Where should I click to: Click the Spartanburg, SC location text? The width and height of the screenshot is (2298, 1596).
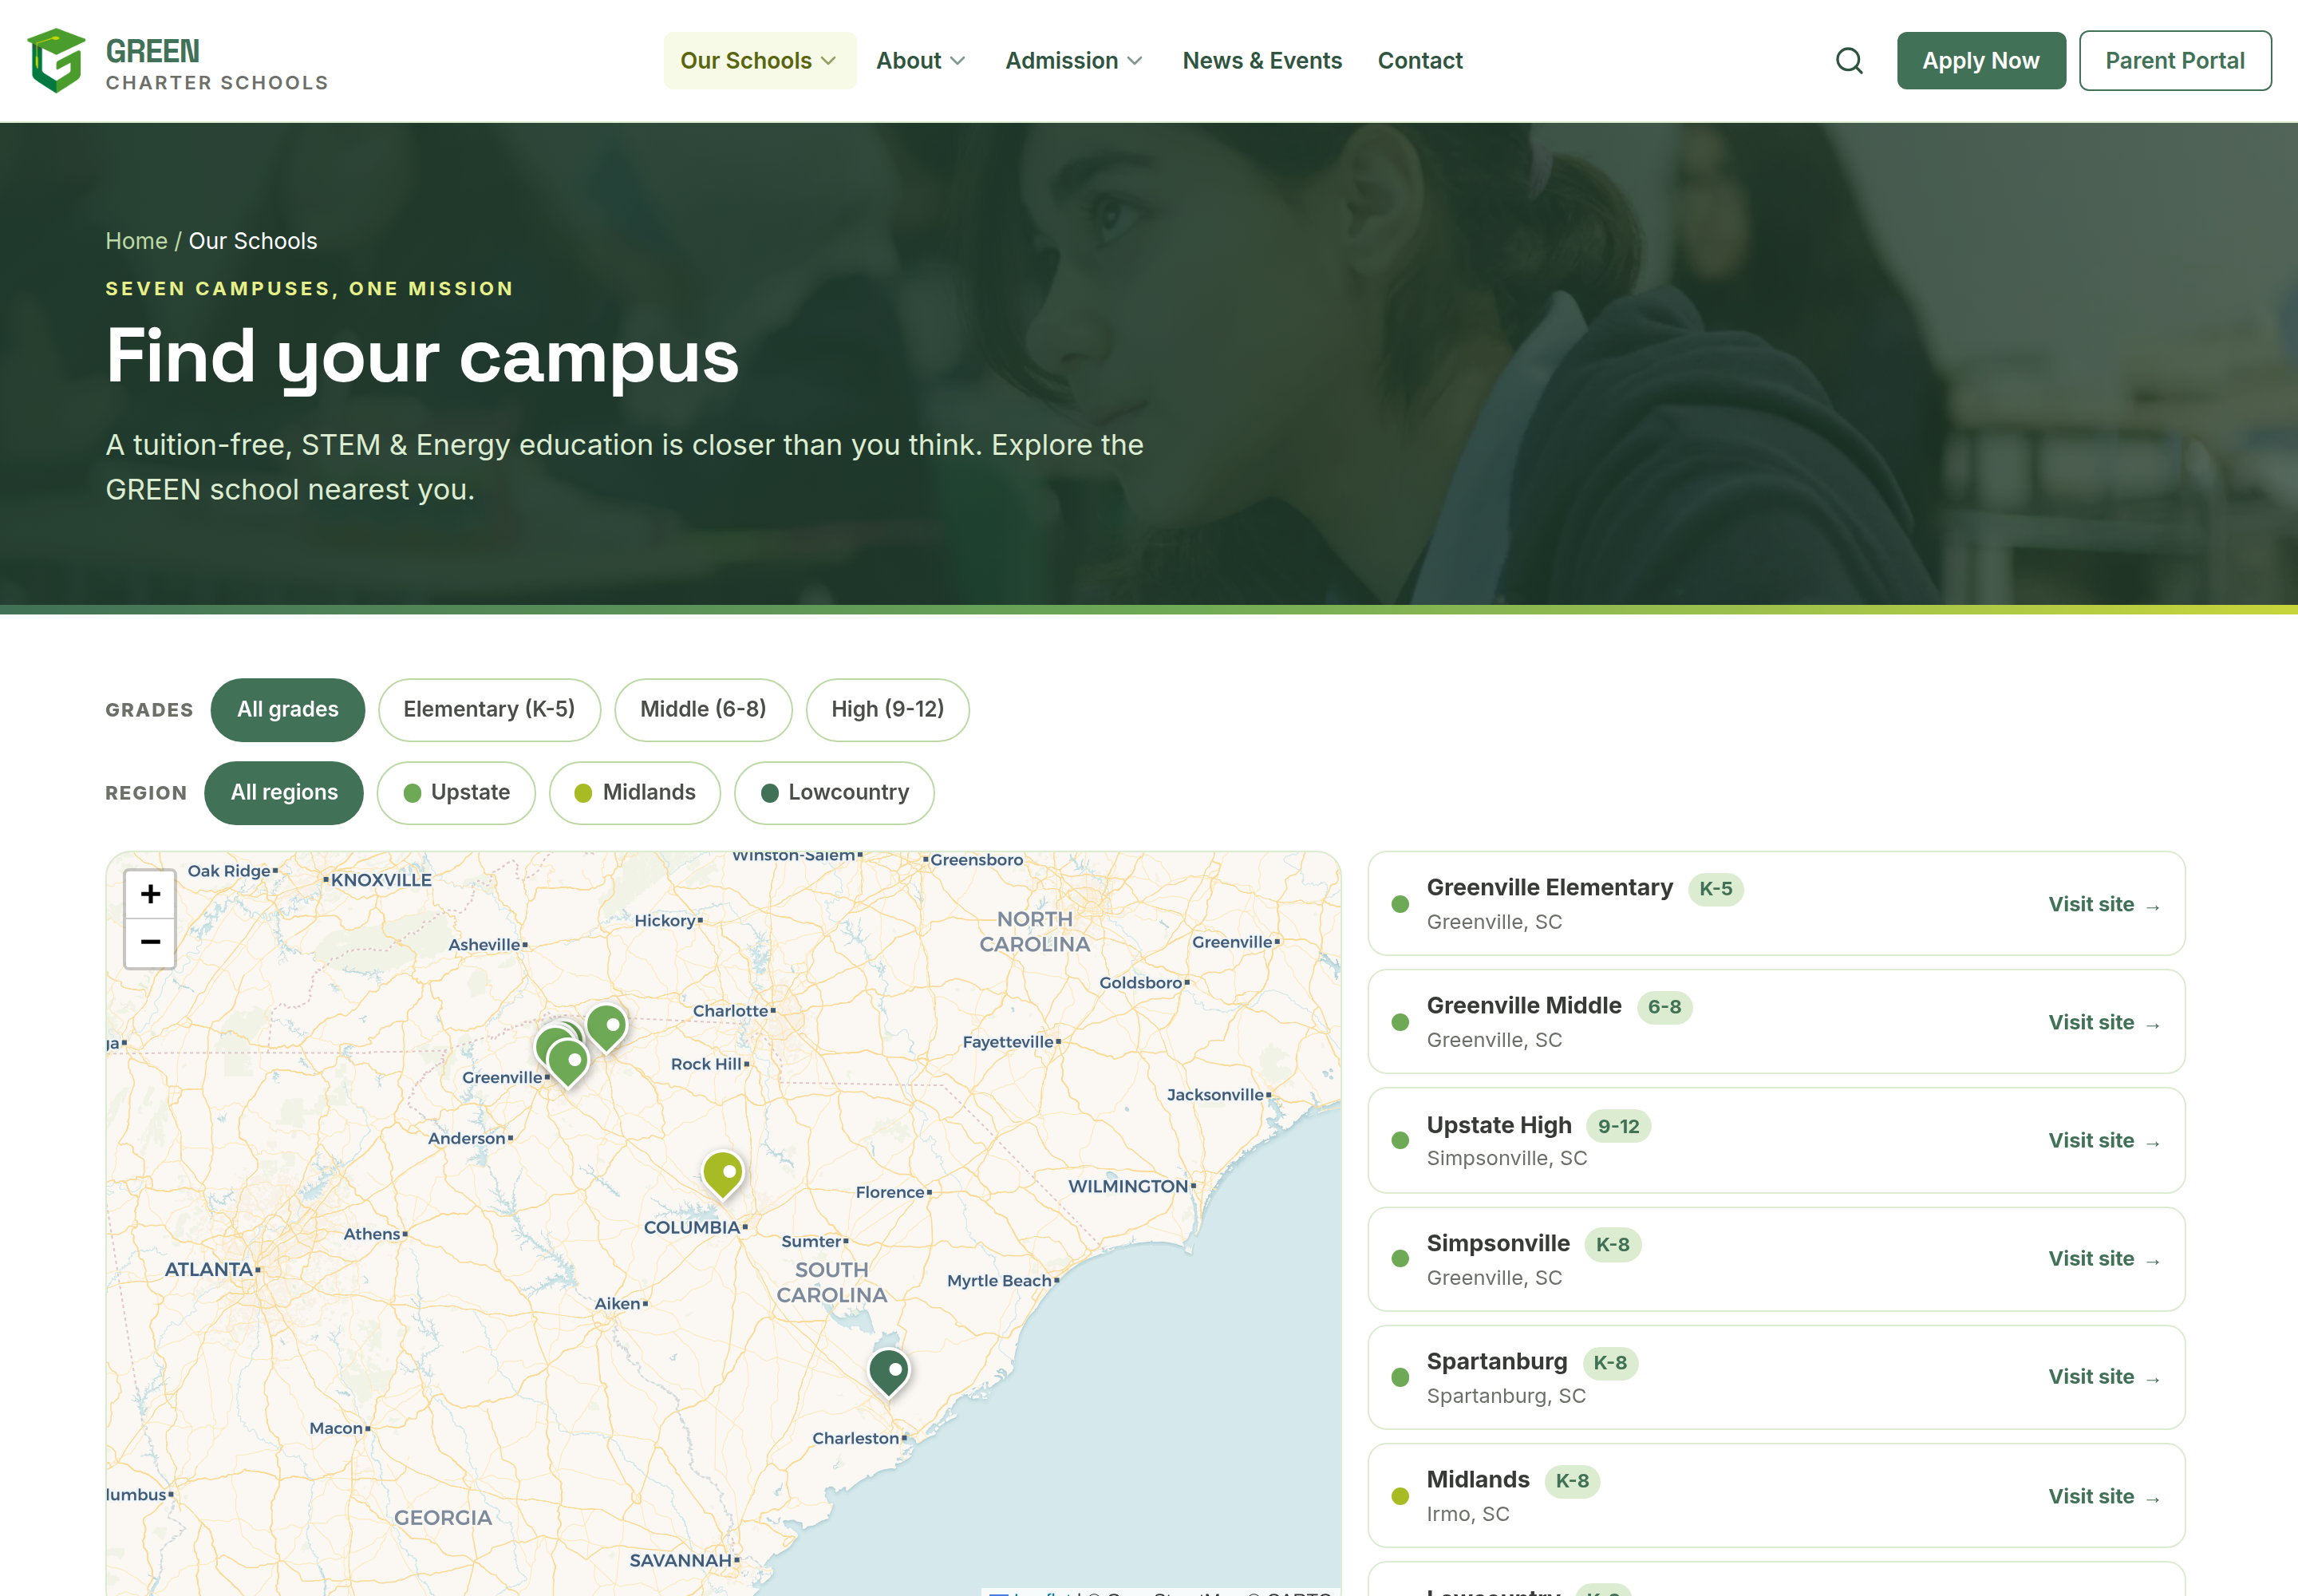(x=1505, y=1397)
